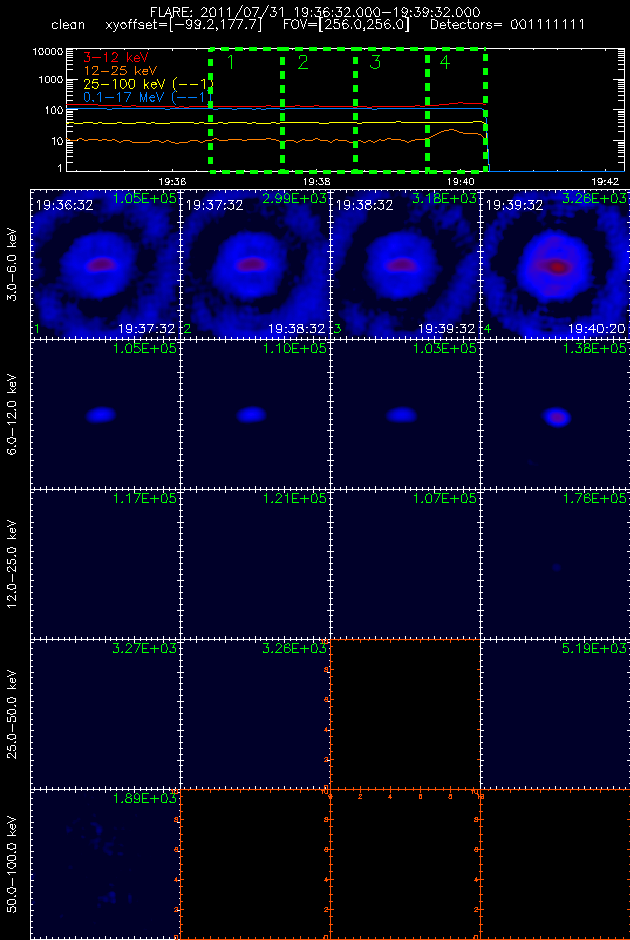
Task: Click the 3.27E+03 peak value
Action: coord(145,648)
